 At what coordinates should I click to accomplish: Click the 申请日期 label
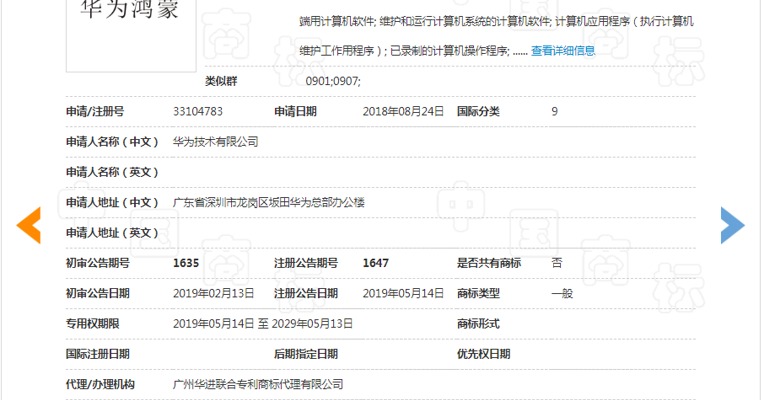tap(295, 112)
